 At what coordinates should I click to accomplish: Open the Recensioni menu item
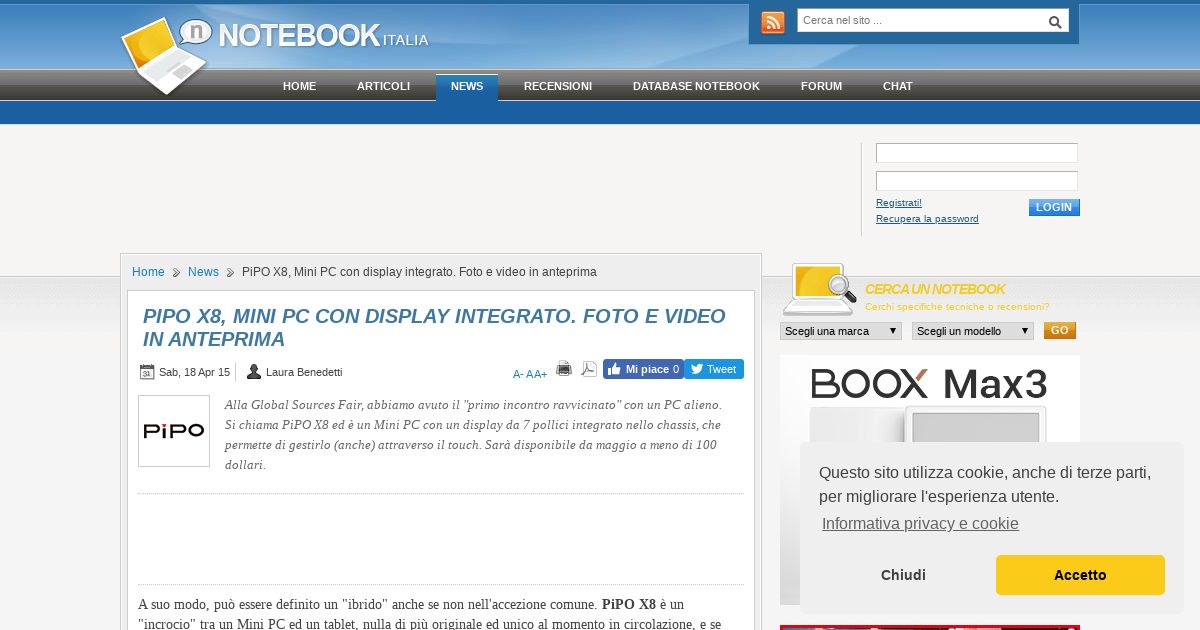click(558, 86)
